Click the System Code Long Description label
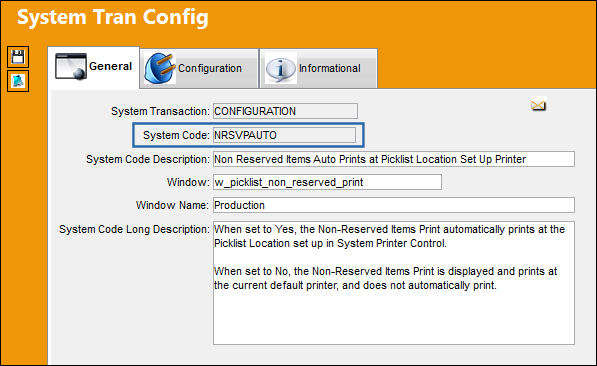This screenshot has height=366, width=597. click(x=134, y=229)
